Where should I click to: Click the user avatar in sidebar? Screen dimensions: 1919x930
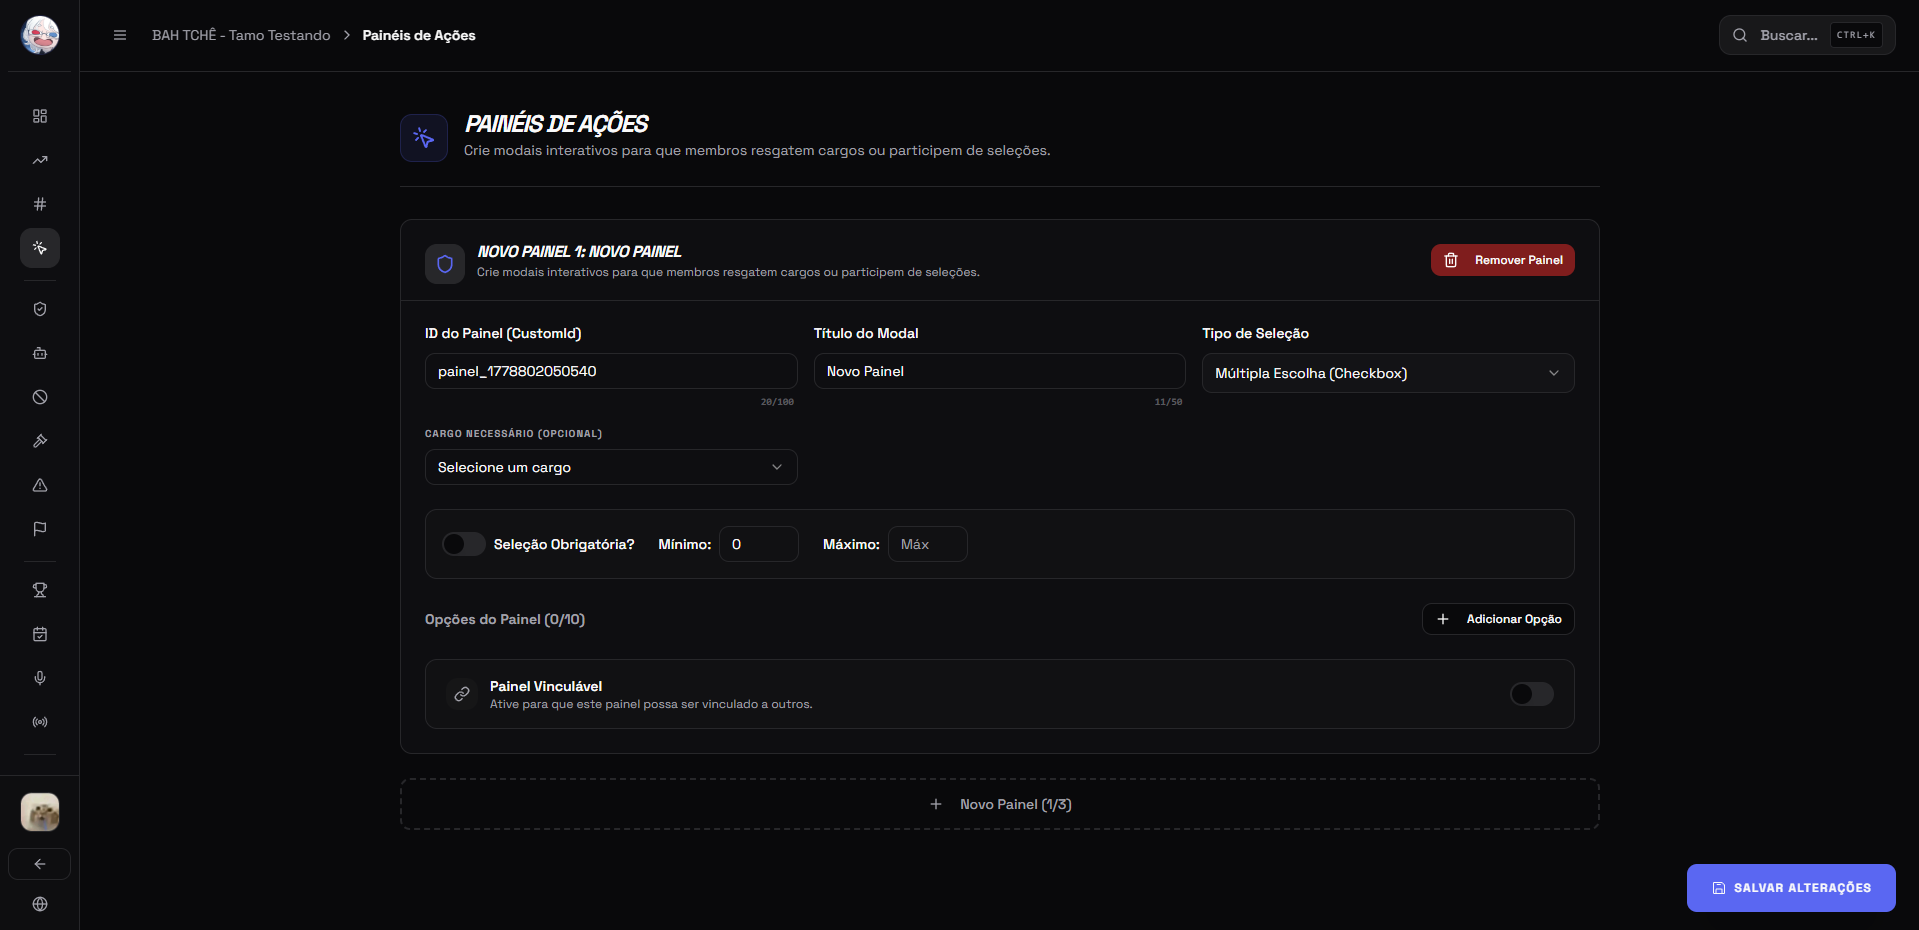[x=40, y=812]
